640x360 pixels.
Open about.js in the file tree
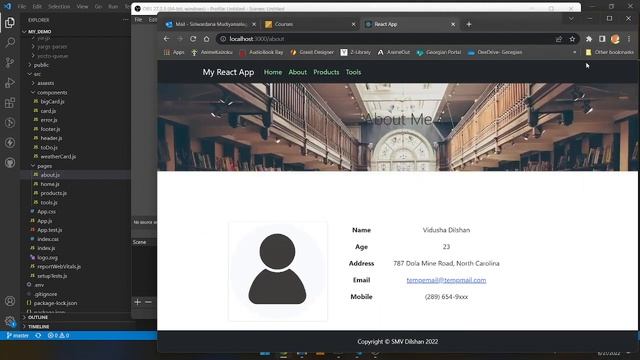click(50, 175)
